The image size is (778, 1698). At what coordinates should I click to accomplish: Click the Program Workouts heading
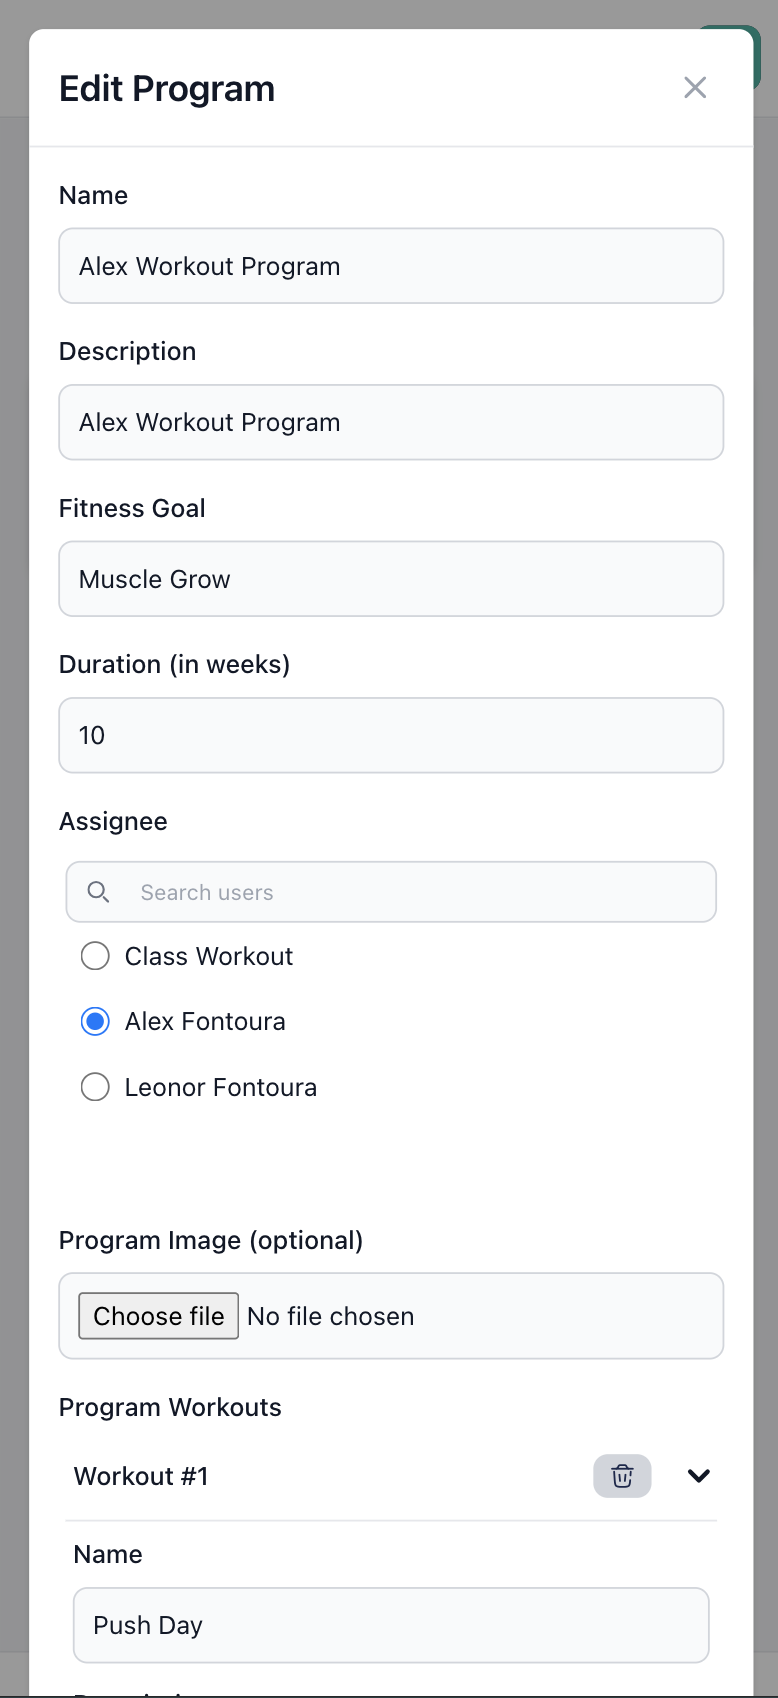[170, 1407]
